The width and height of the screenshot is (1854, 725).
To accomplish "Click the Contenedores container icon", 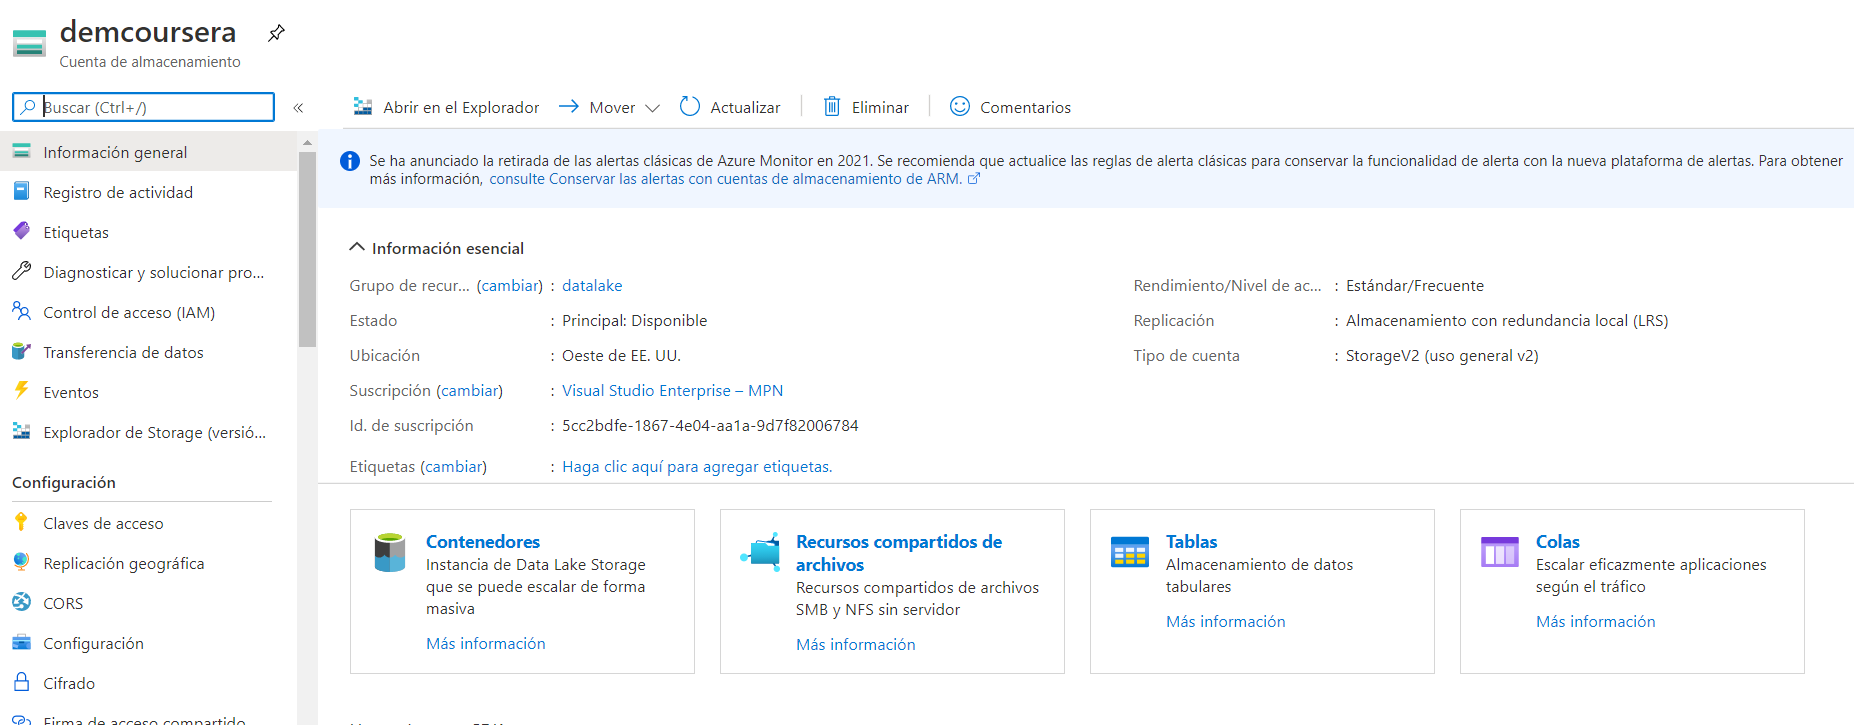I will 390,552.
